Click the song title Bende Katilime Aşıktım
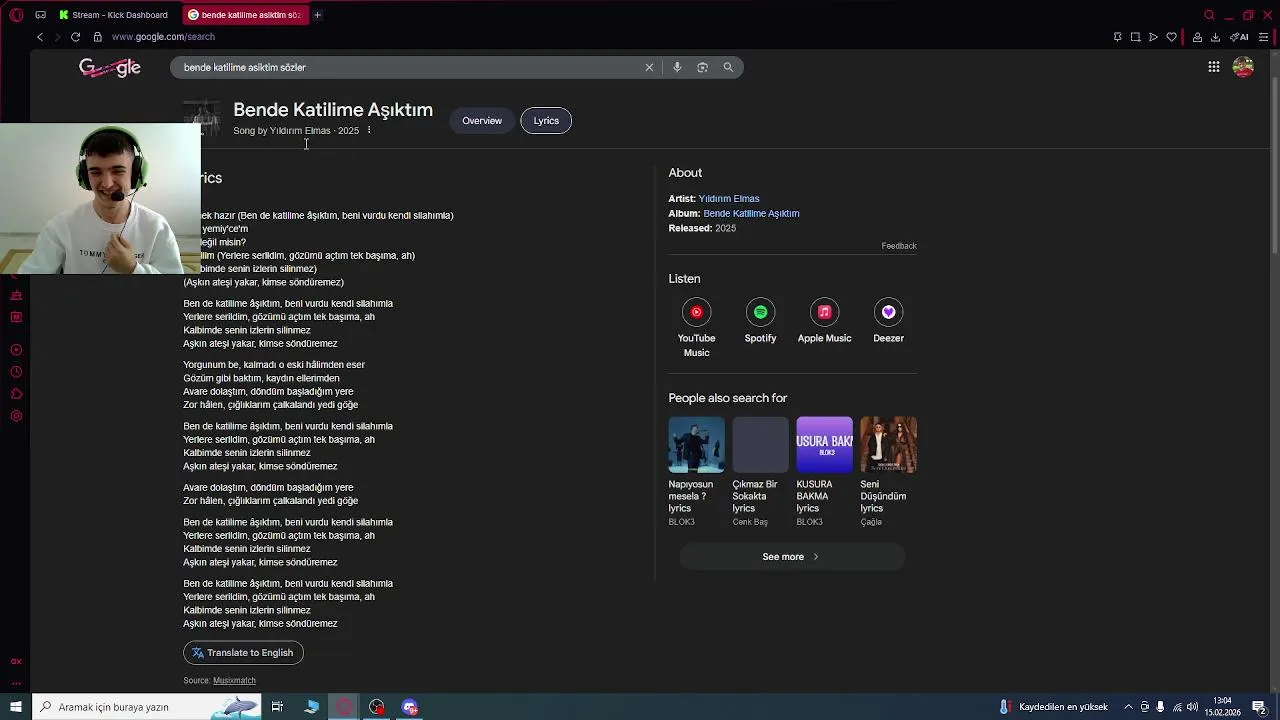1280x720 pixels. pyautogui.click(x=333, y=110)
